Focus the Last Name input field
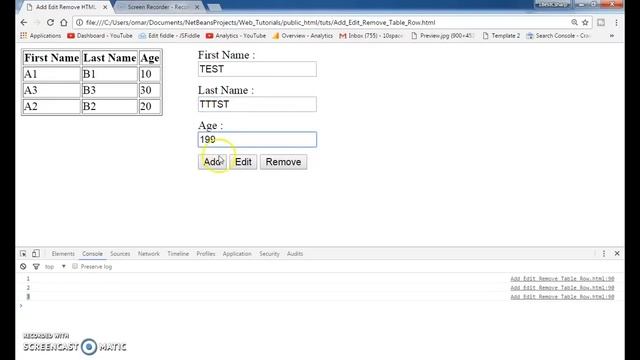 pos(257,104)
